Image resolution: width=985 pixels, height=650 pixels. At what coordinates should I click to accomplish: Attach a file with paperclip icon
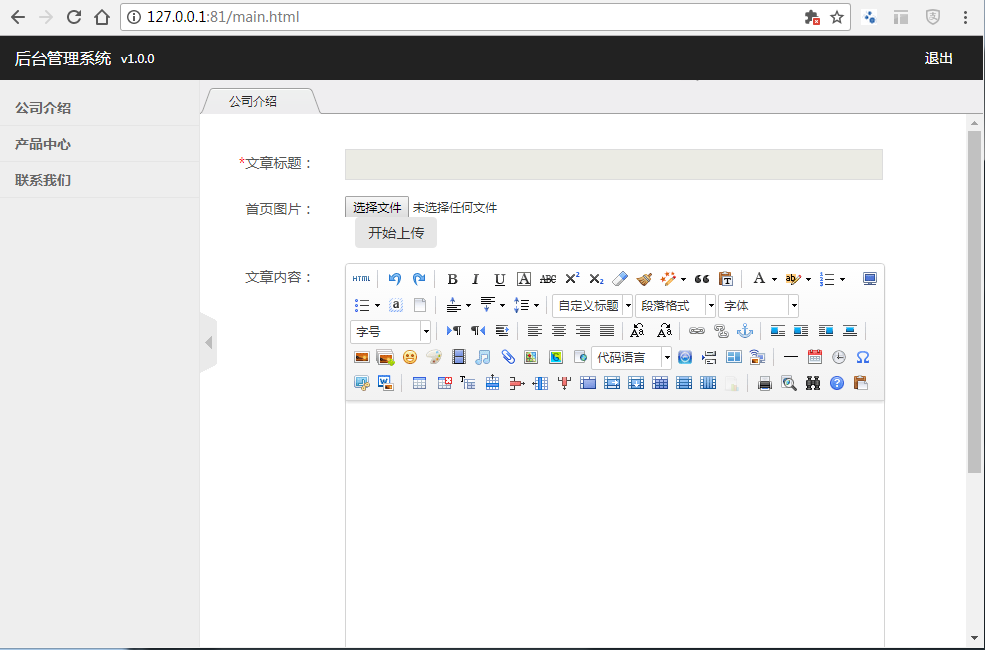tap(508, 357)
